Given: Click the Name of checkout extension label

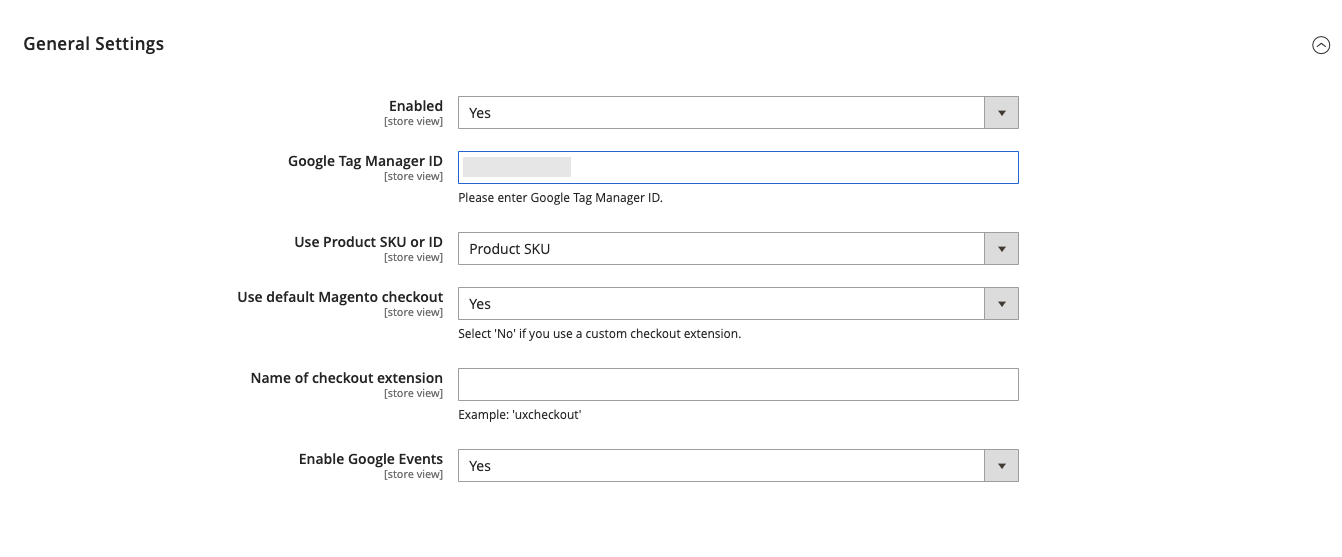Looking at the screenshot, I should [x=346, y=378].
